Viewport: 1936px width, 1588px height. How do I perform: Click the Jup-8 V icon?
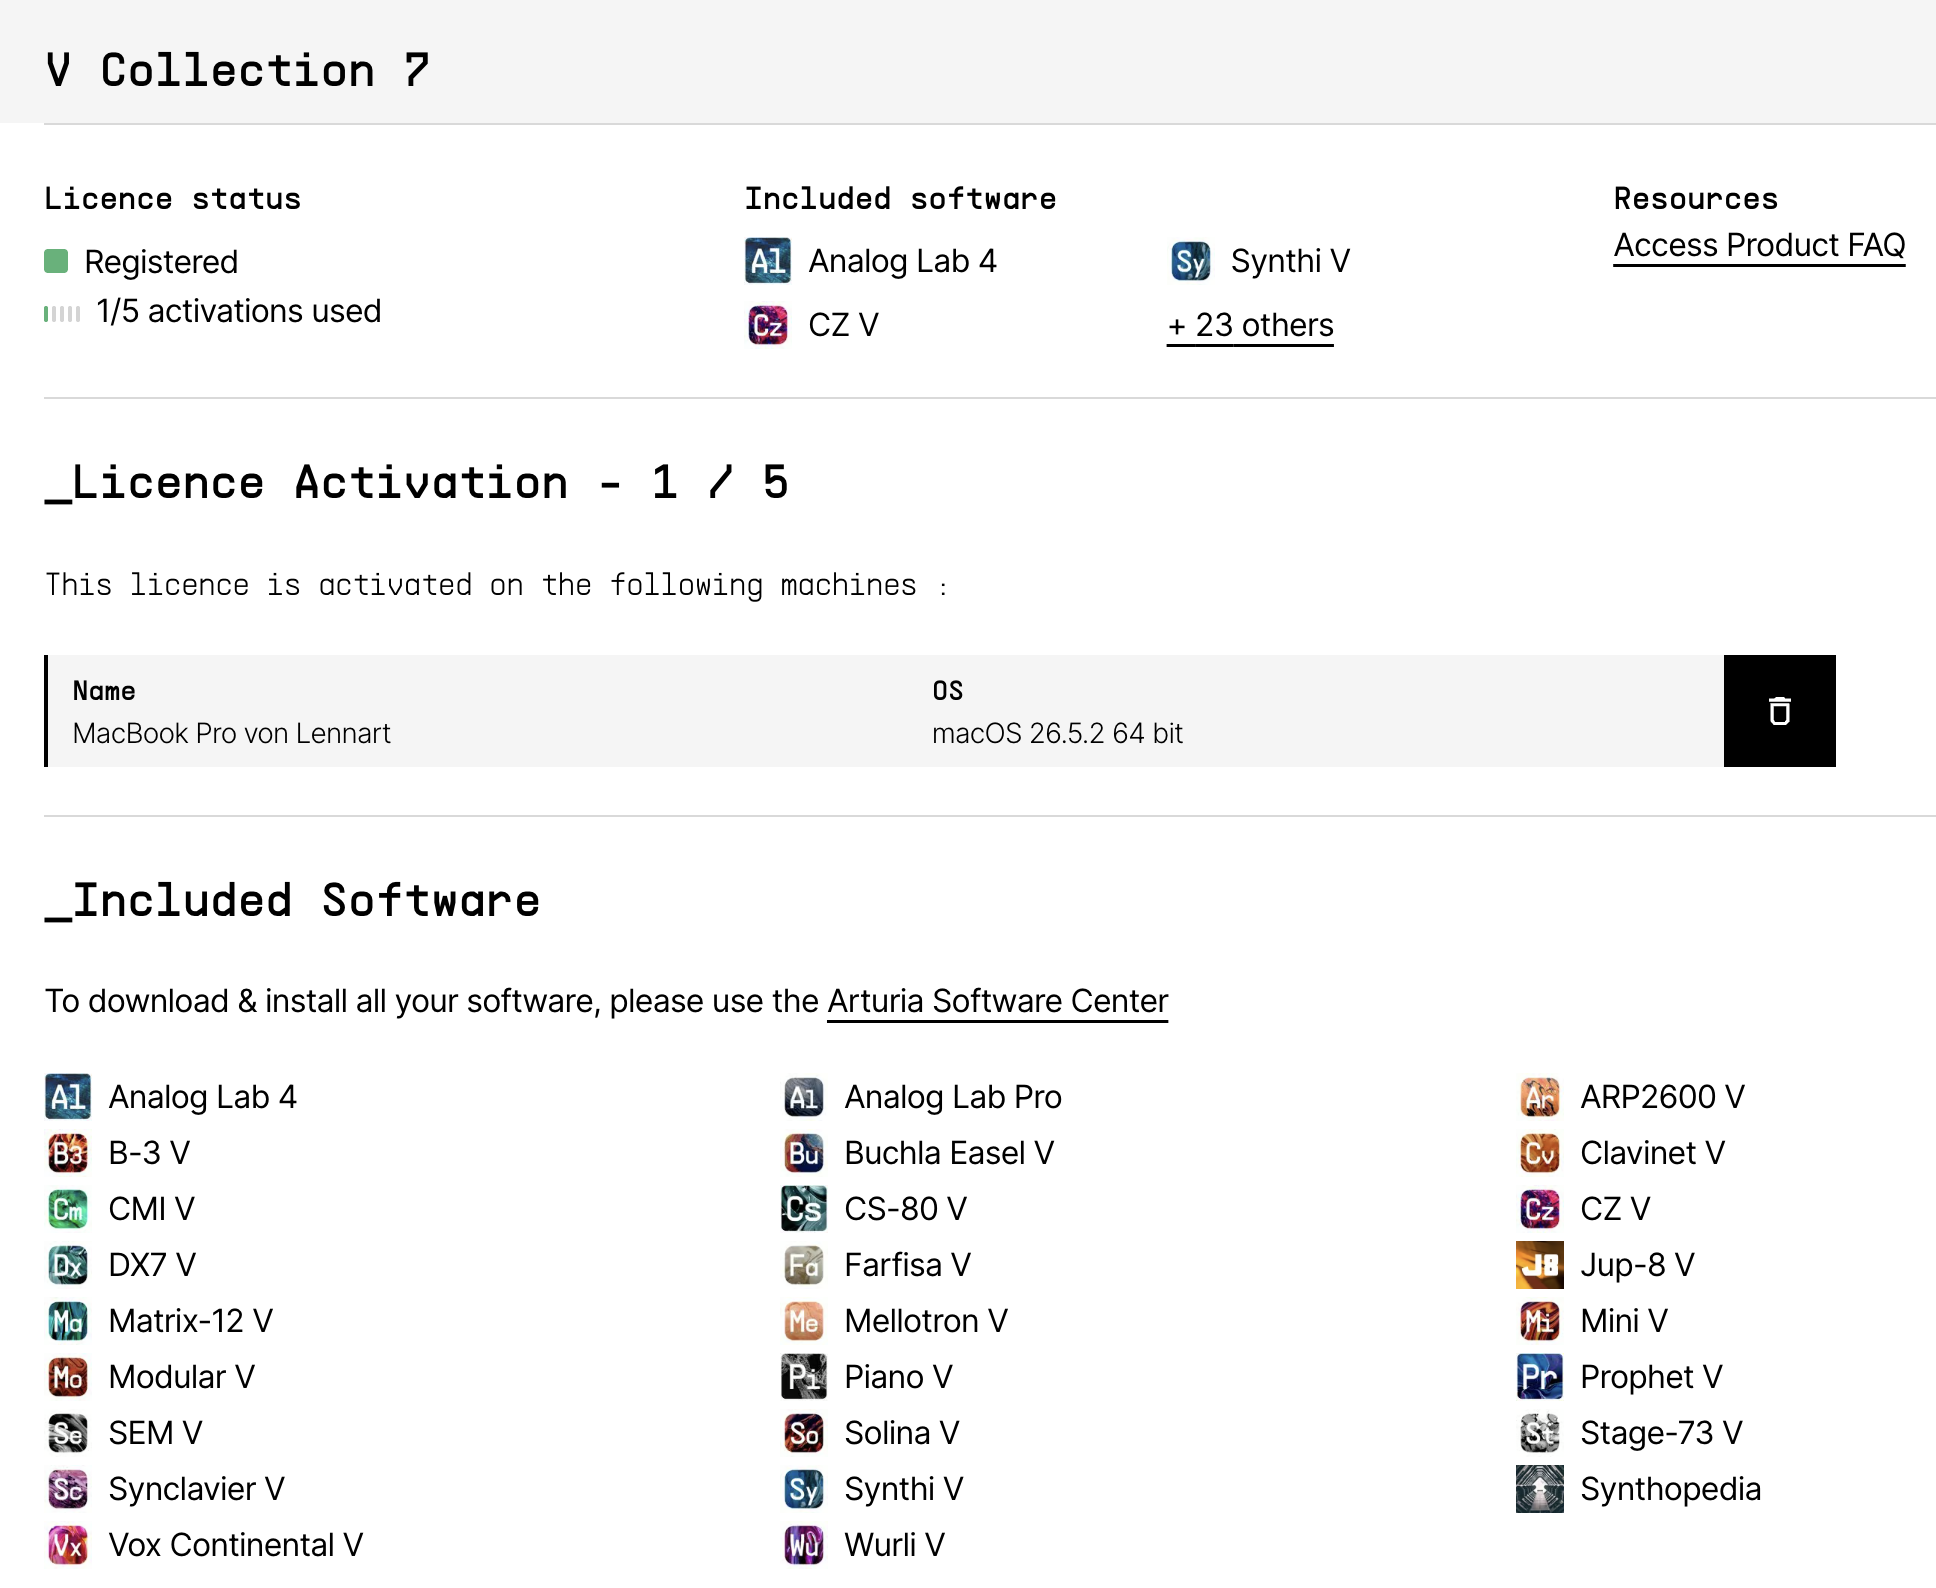click(1540, 1265)
